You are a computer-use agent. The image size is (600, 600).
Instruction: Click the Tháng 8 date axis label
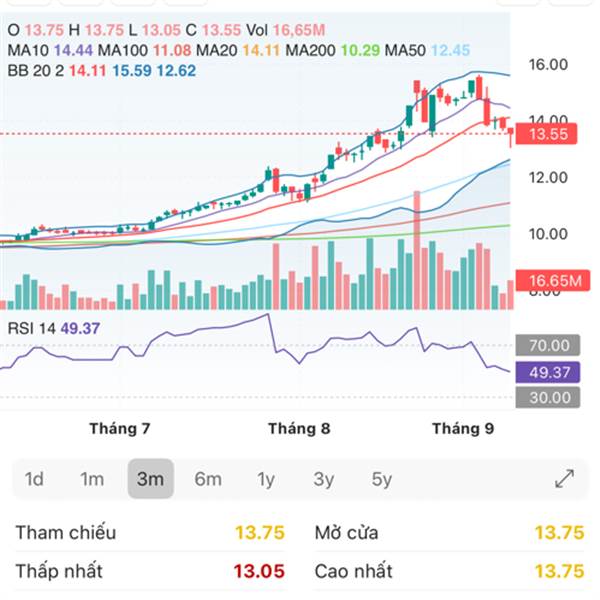click(x=299, y=429)
